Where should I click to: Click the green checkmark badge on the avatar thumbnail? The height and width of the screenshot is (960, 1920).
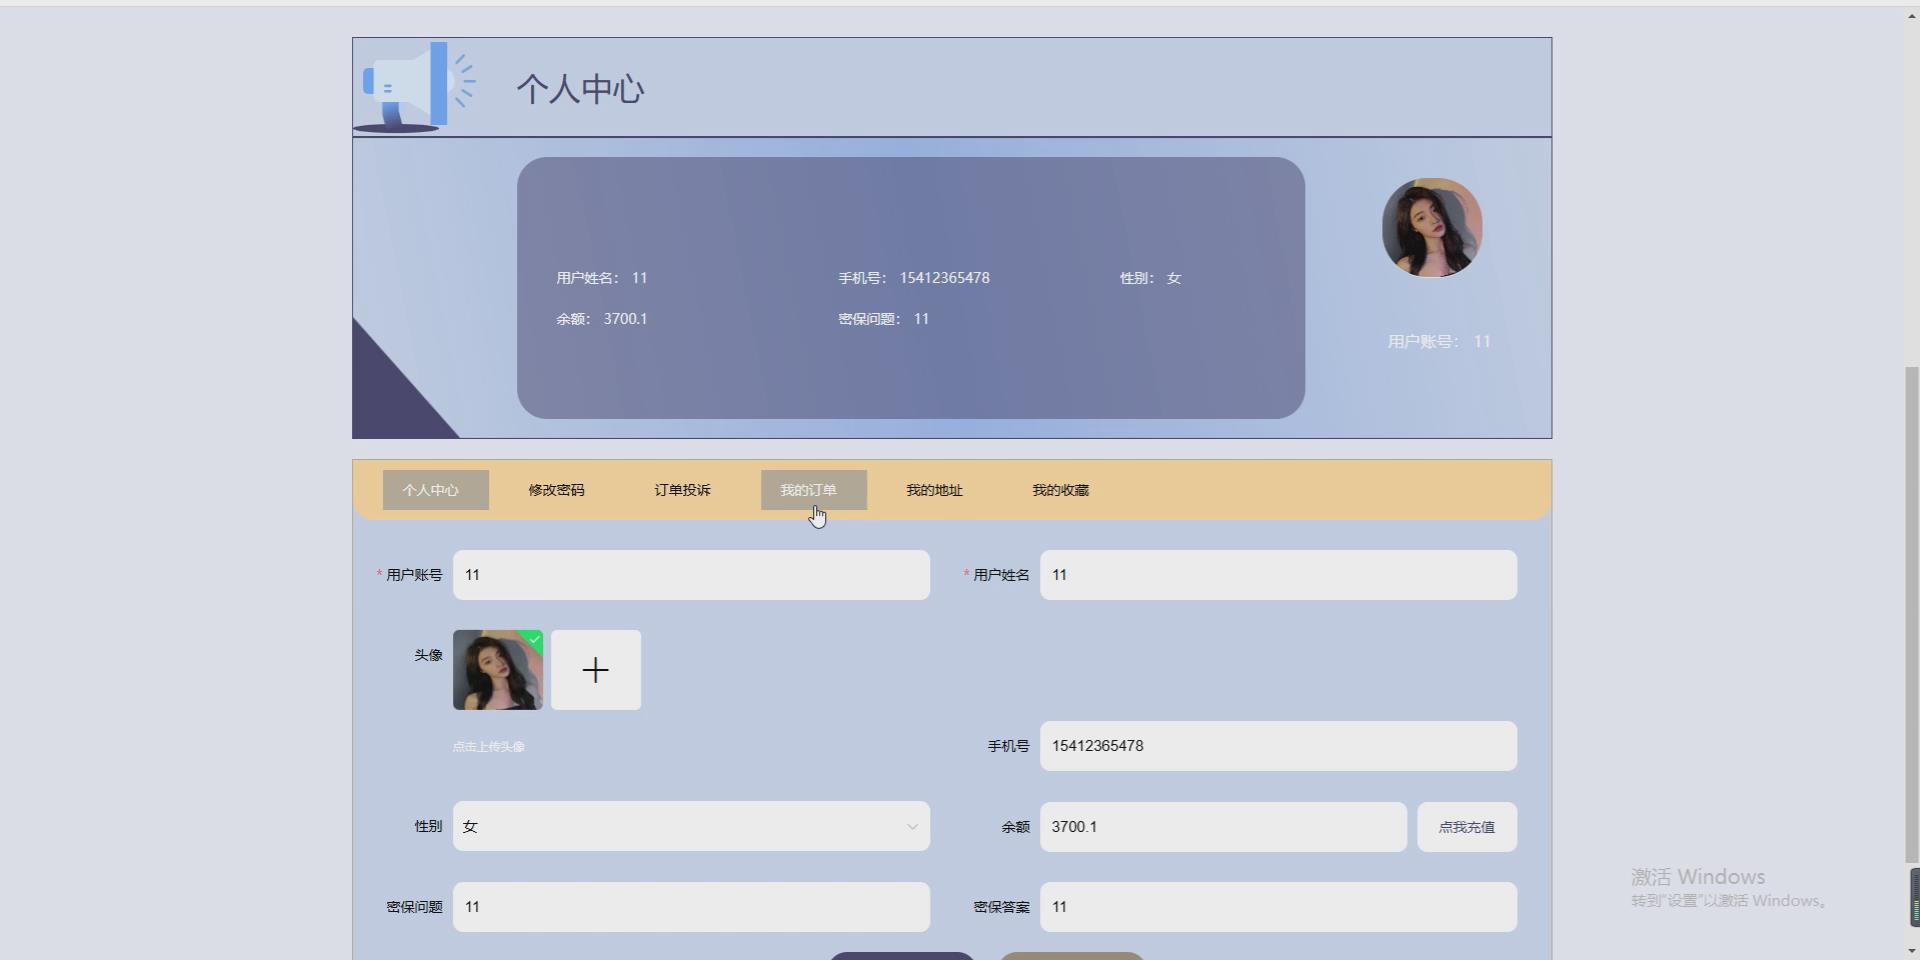click(x=535, y=639)
